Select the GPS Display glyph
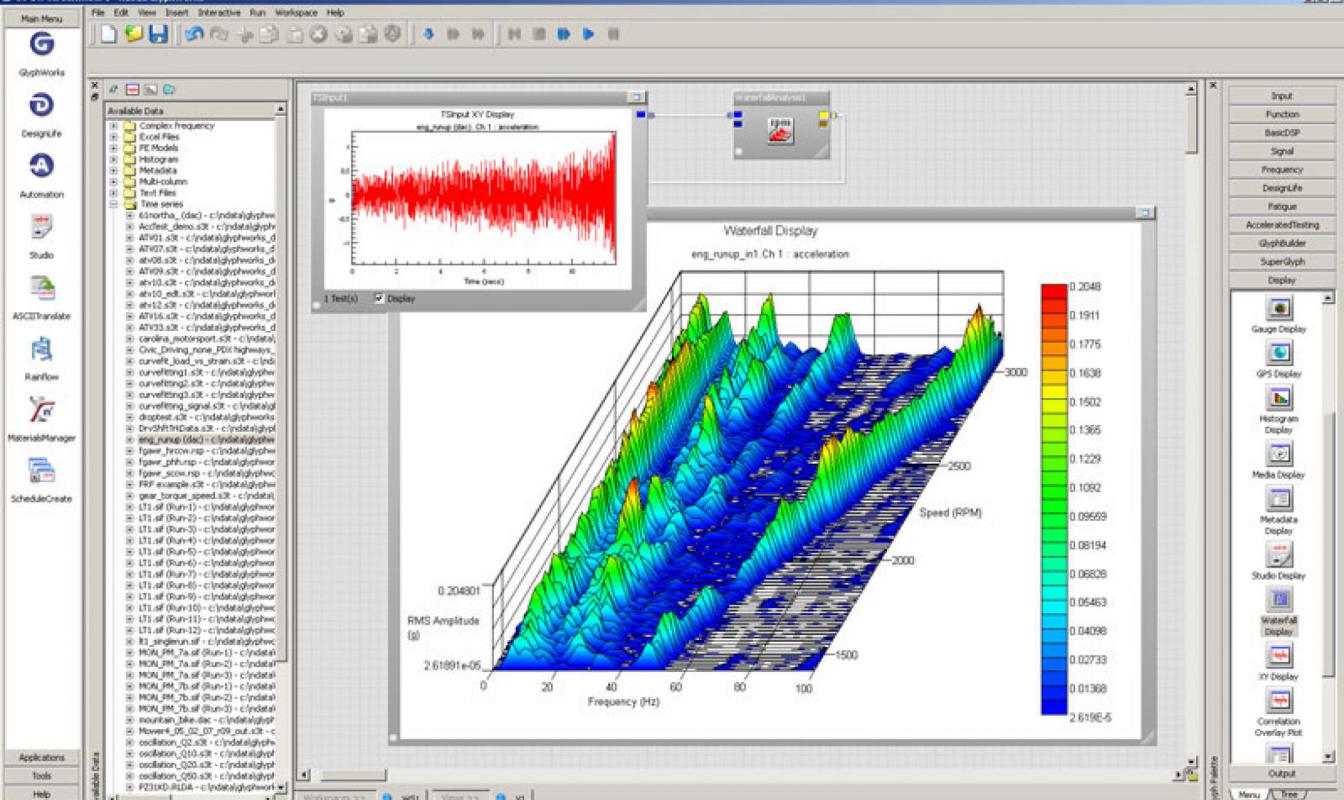The image size is (1344, 800). [x=1279, y=353]
